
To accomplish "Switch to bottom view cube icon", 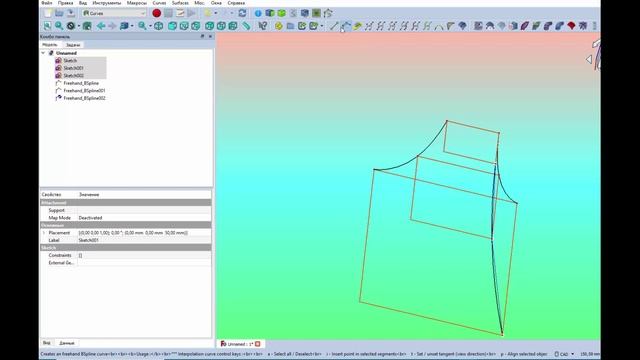I will pos(221,26).
